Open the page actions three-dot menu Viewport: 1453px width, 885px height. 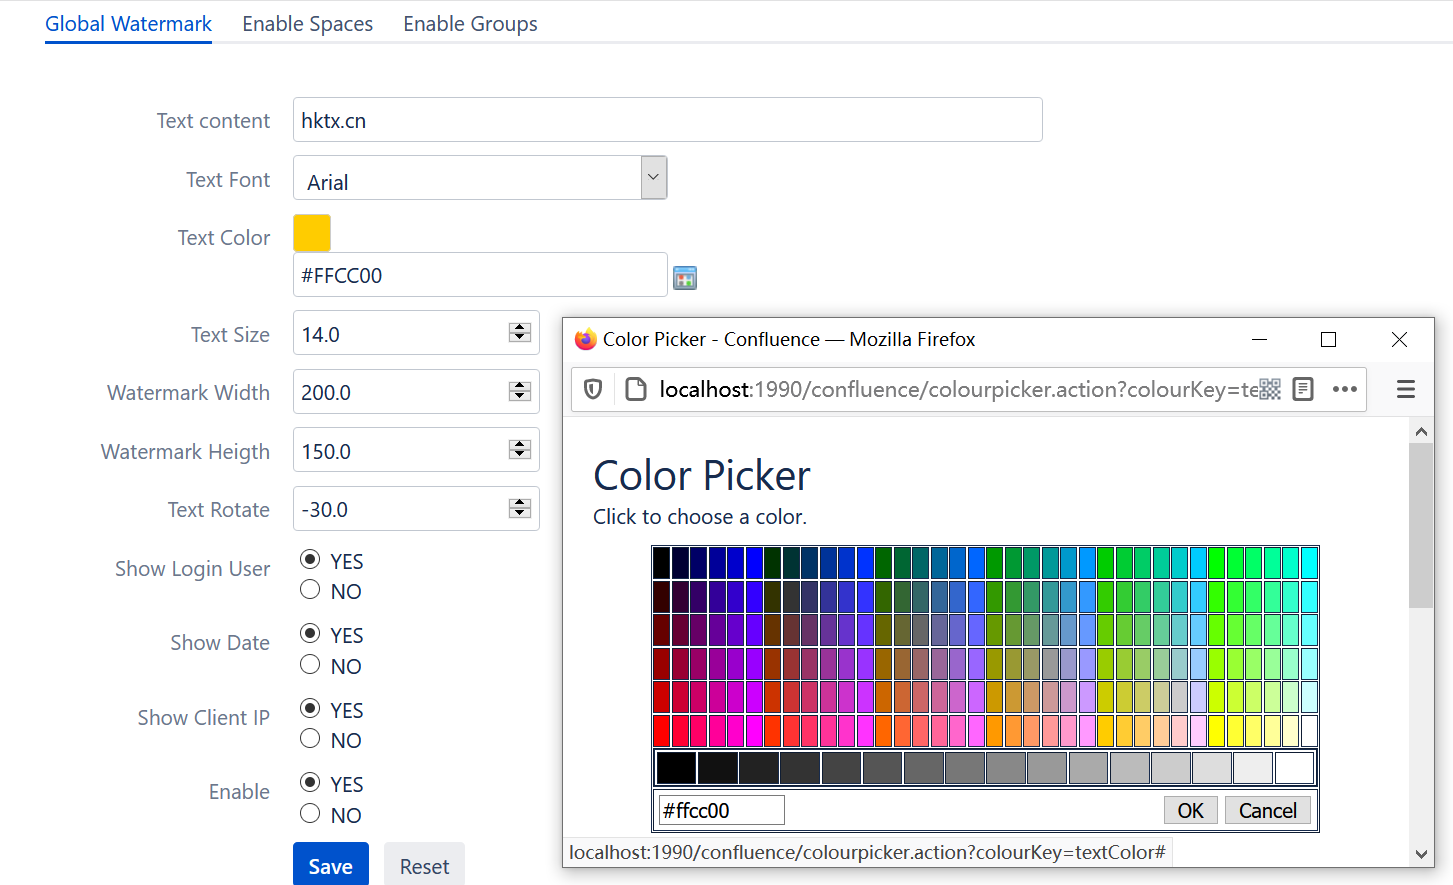1345,389
